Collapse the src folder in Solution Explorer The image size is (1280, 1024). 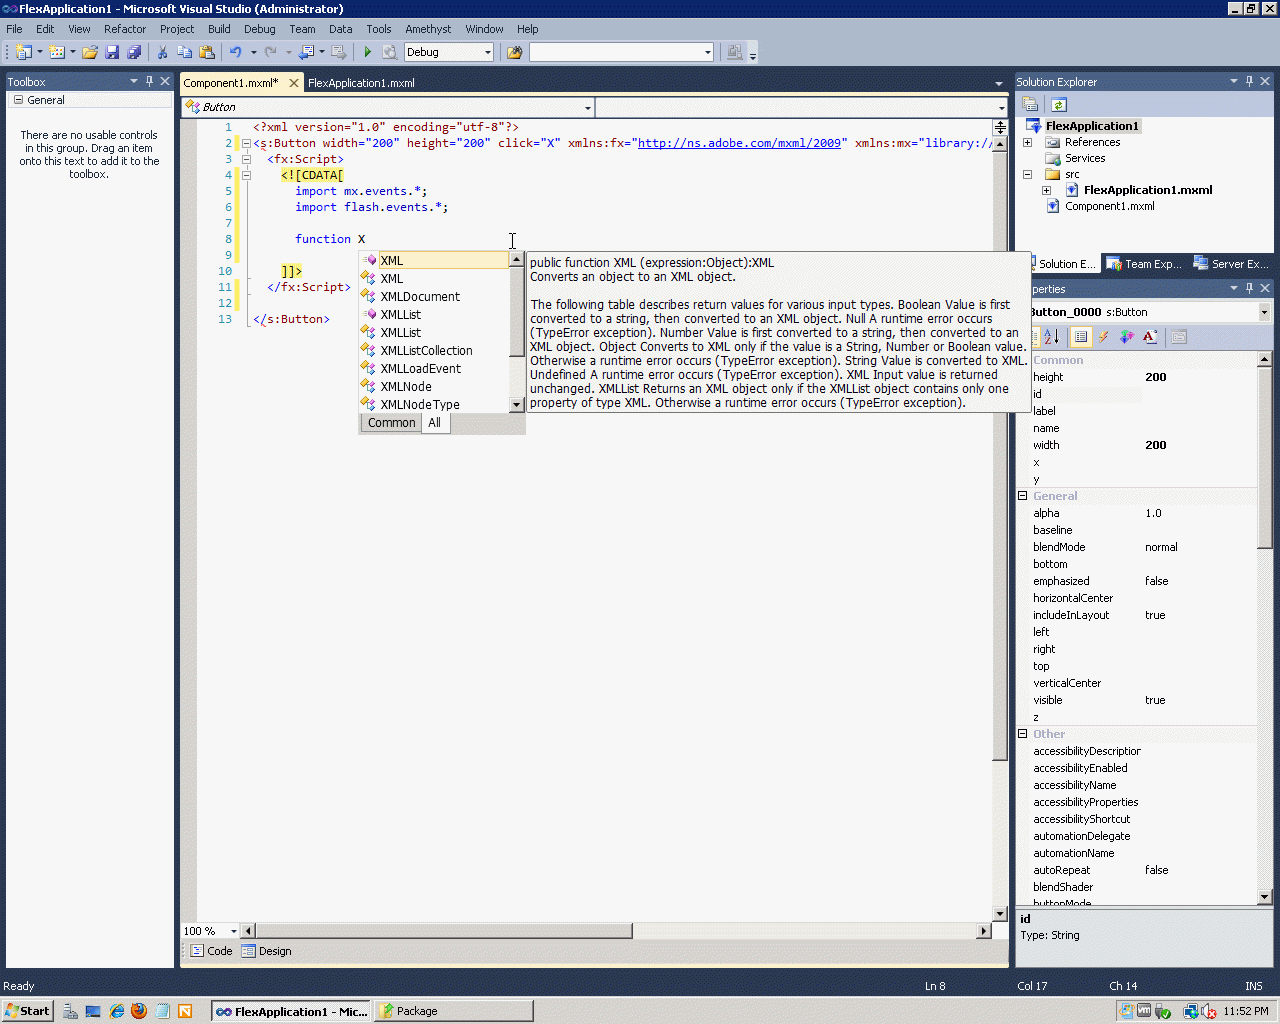click(1027, 174)
